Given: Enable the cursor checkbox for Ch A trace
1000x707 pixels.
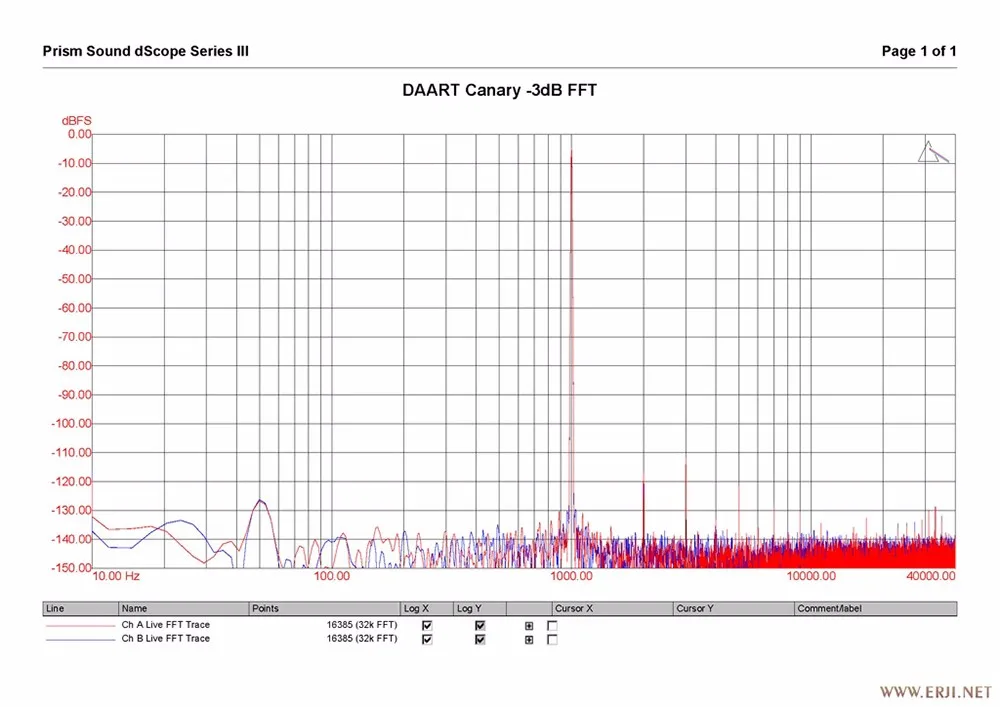Looking at the screenshot, I should (x=552, y=625).
